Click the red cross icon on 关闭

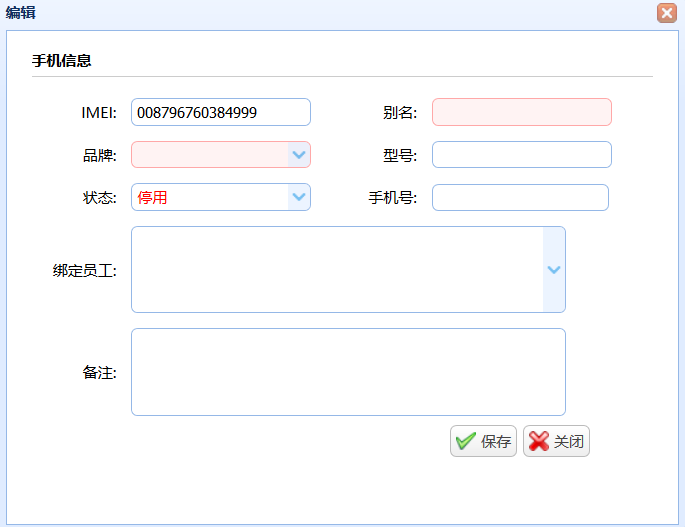(x=539, y=441)
